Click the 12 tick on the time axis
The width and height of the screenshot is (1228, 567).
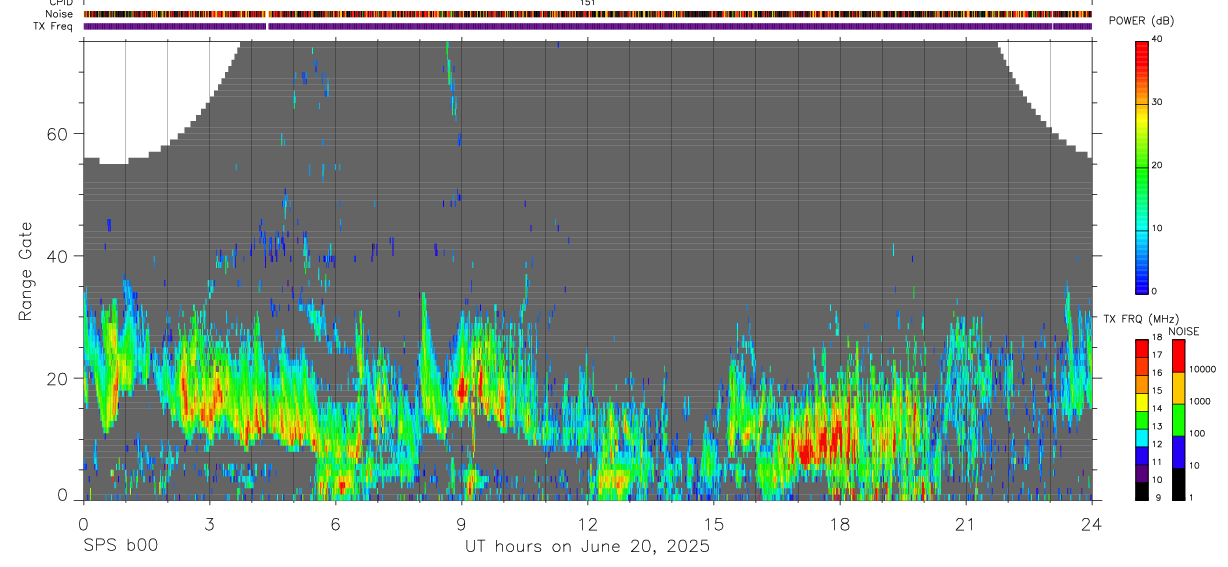pyautogui.click(x=587, y=524)
